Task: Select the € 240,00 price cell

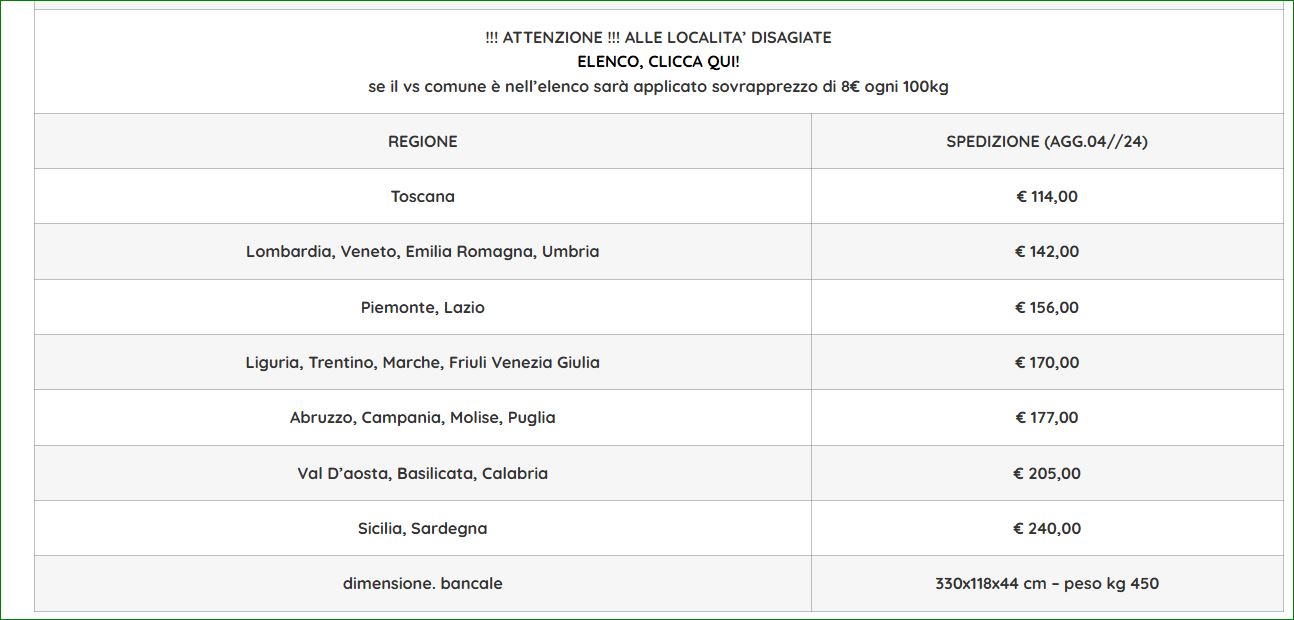Action: point(1047,528)
